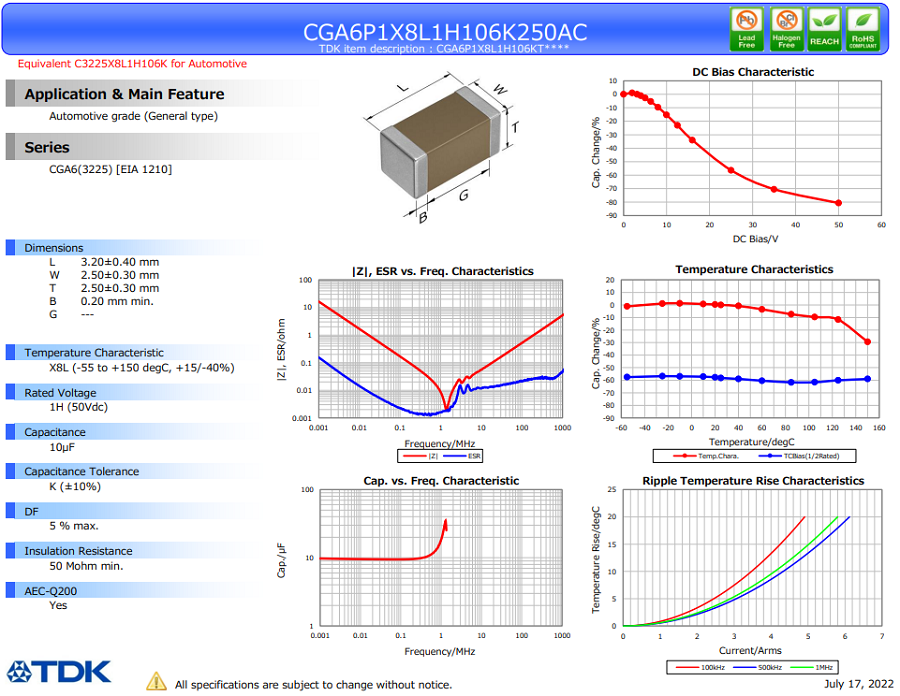Click the specifications subject to change notice
900x696 pixels.
[313, 685]
